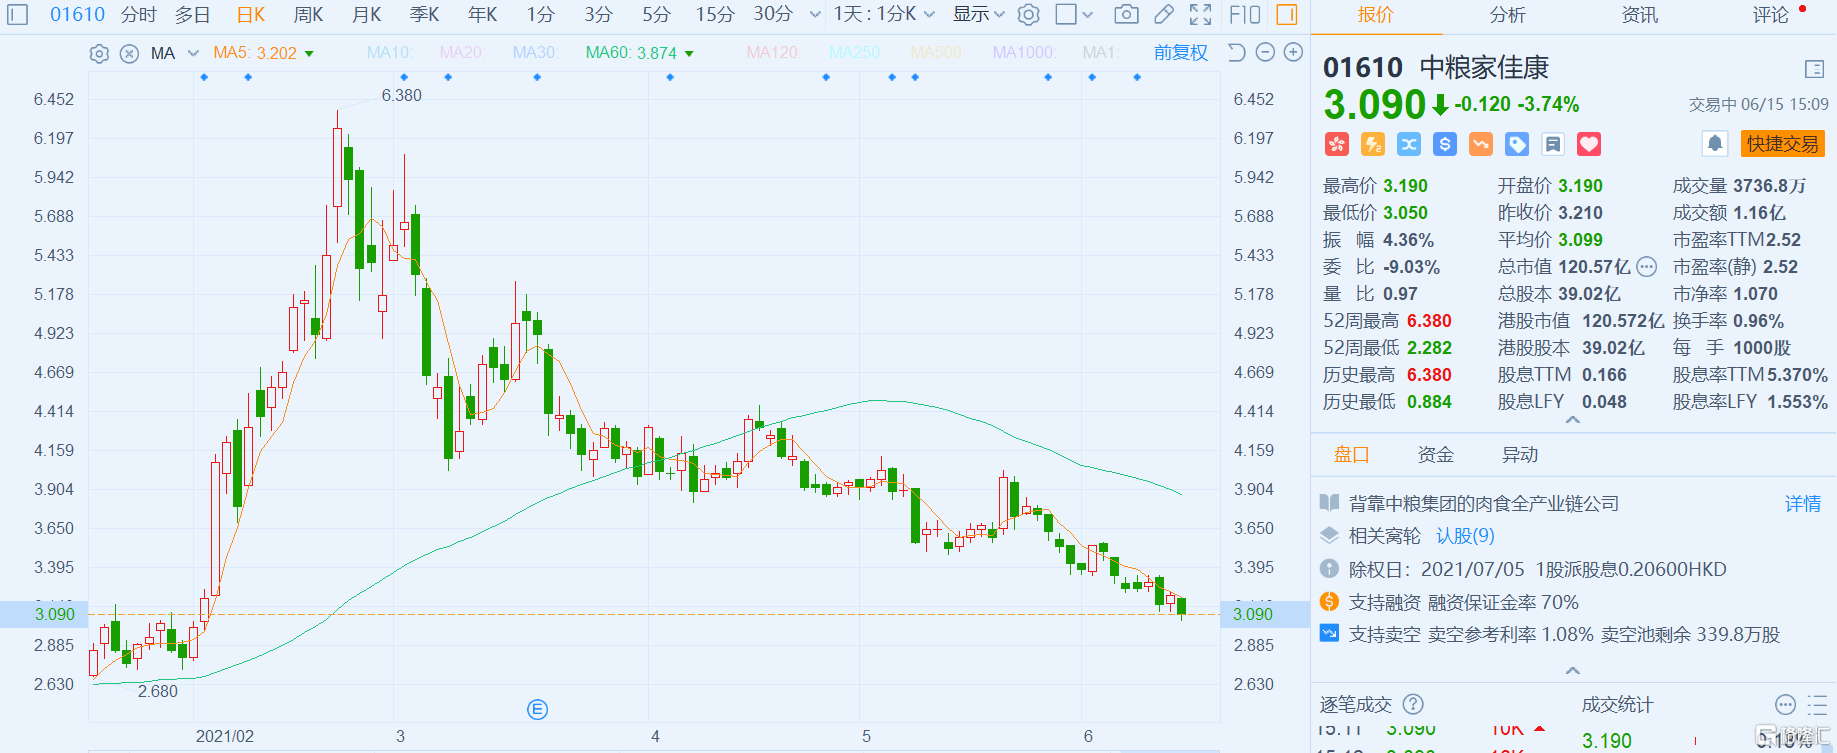Toggle MA120 line visibility
Image resolution: width=1837 pixels, height=753 pixels.
(x=773, y=52)
